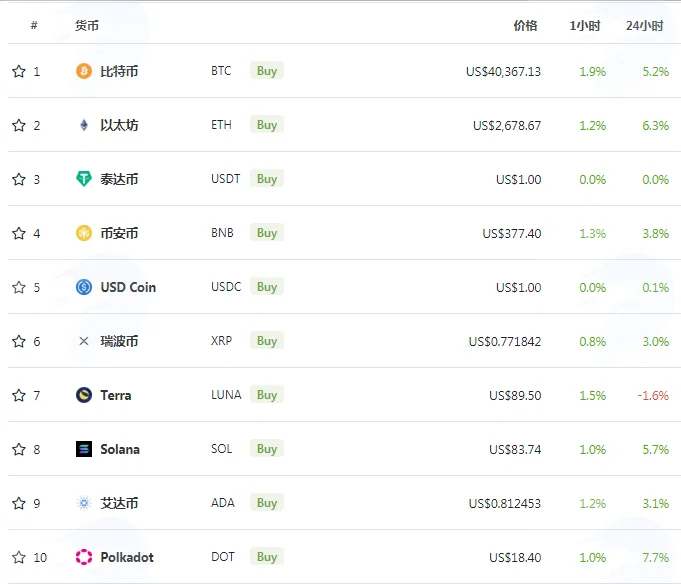This screenshot has width=681, height=584.
Task: Toggle favorite star for XRP row
Action: [19, 341]
